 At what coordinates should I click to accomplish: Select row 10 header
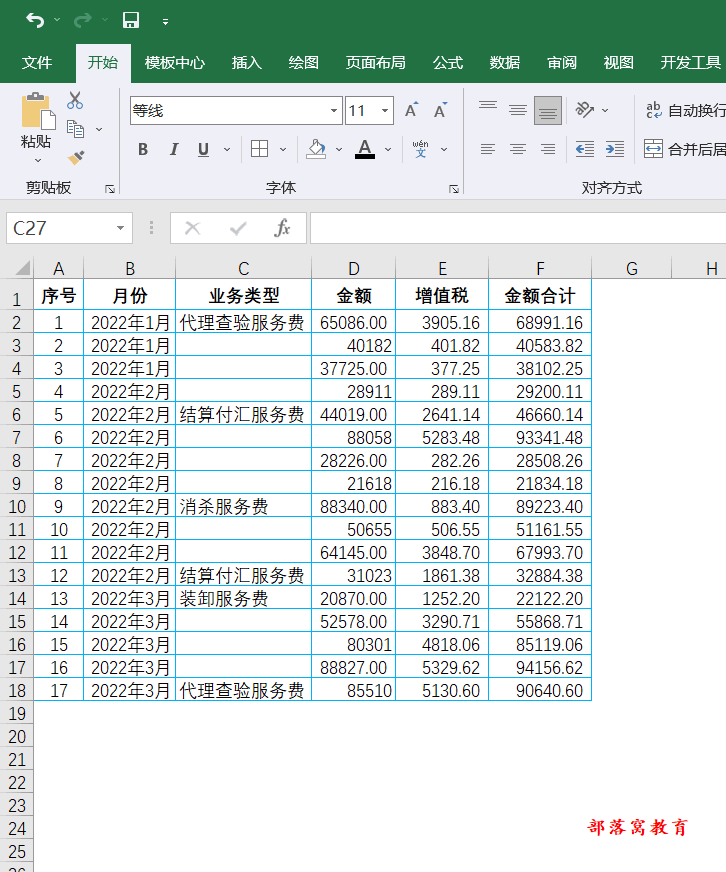tap(17, 507)
